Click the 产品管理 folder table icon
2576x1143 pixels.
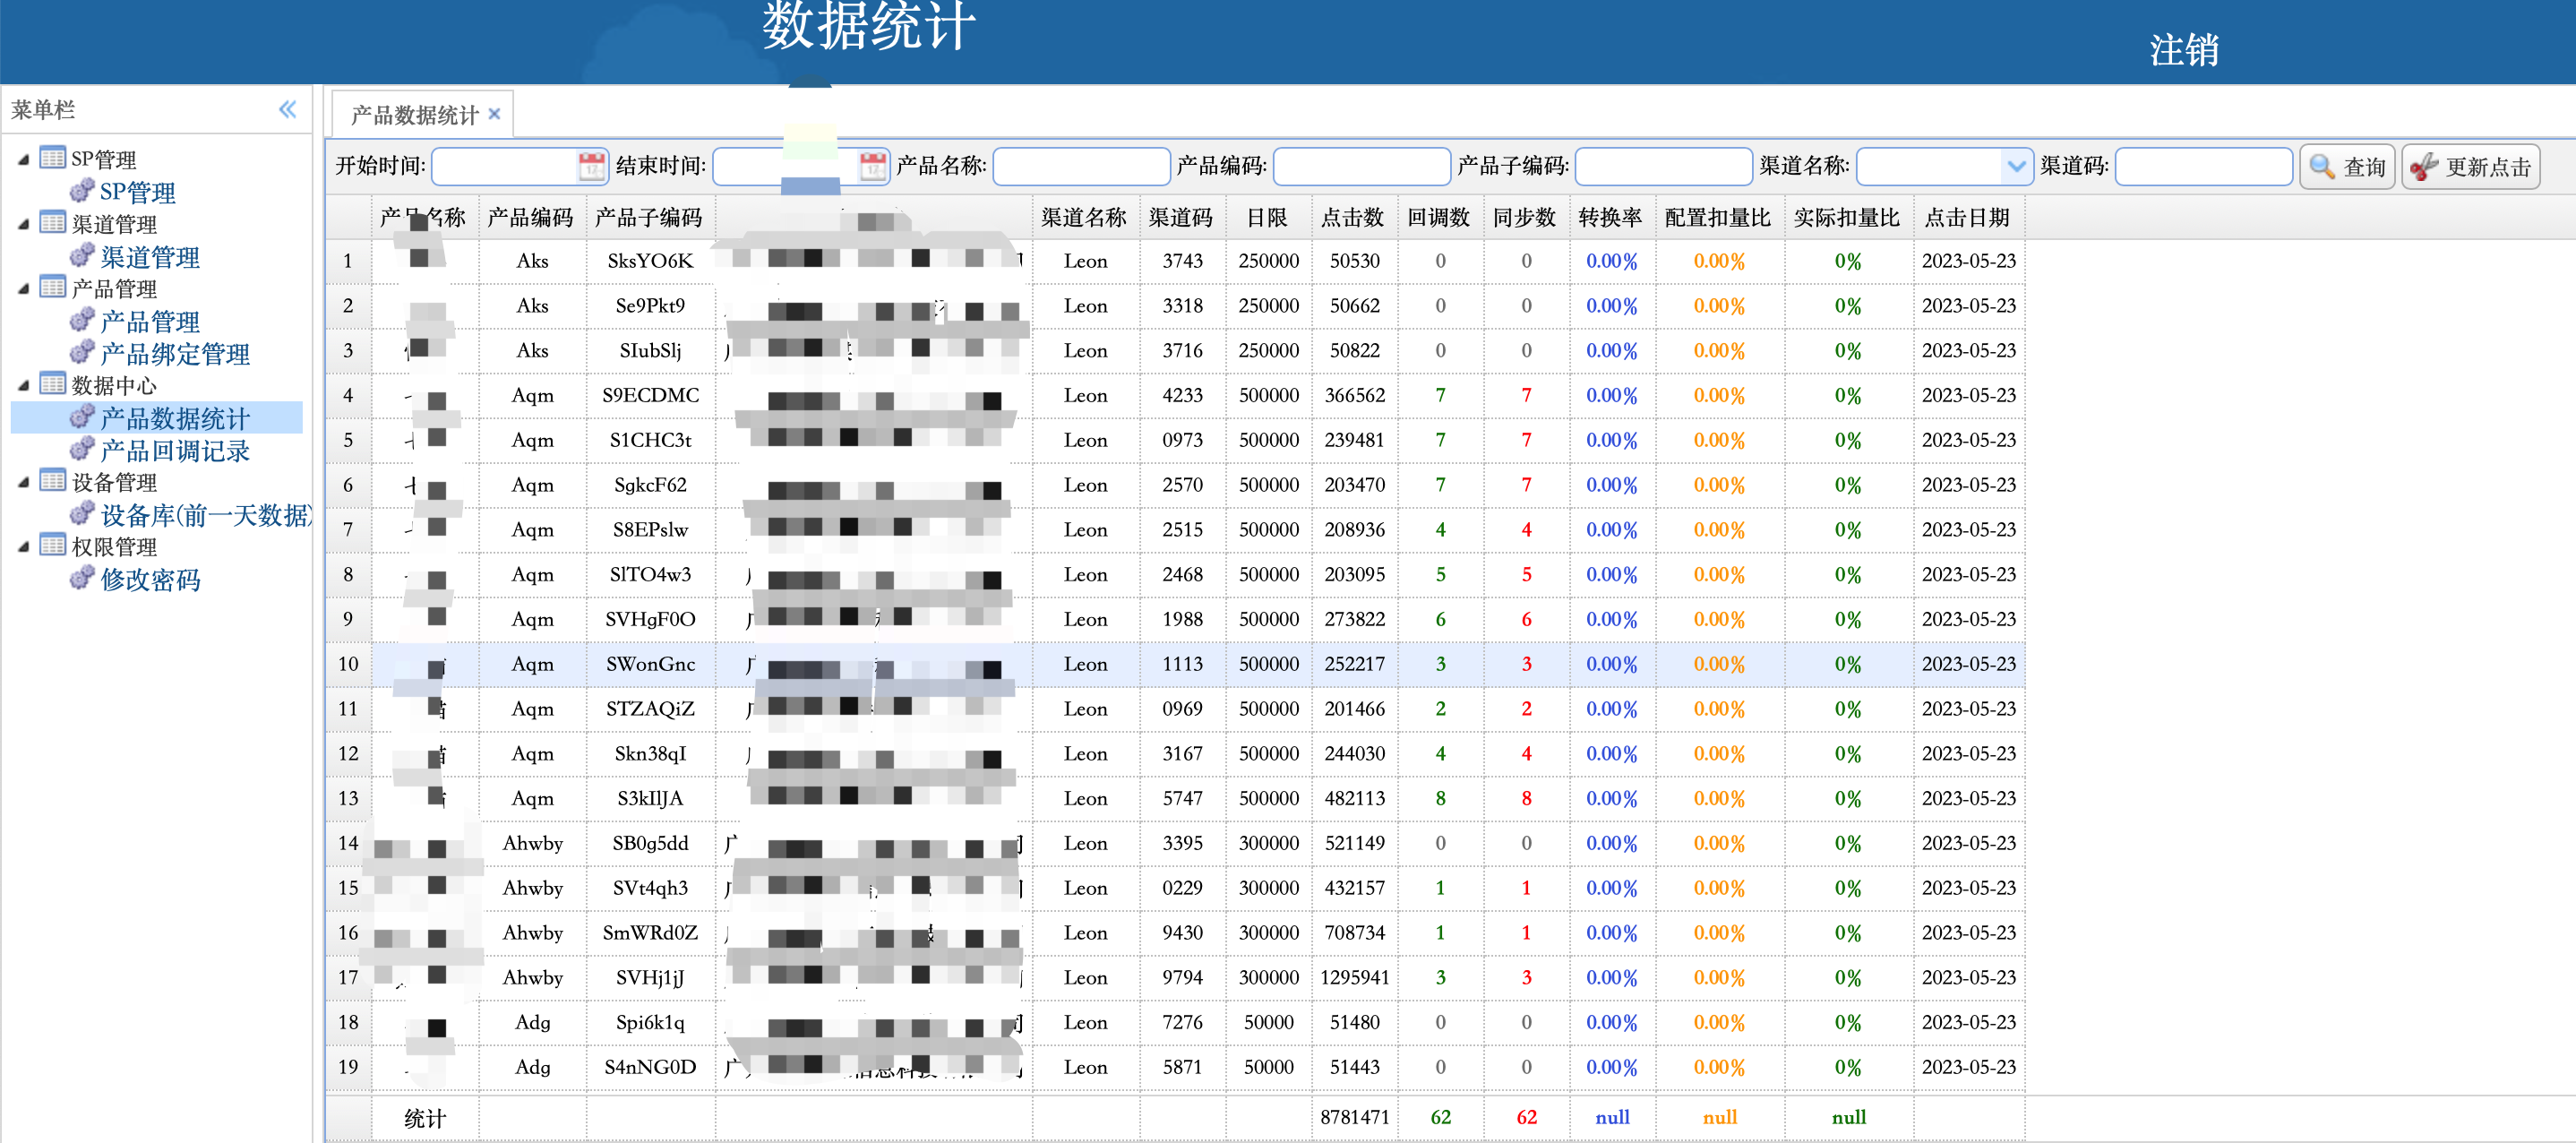pyautogui.click(x=52, y=287)
